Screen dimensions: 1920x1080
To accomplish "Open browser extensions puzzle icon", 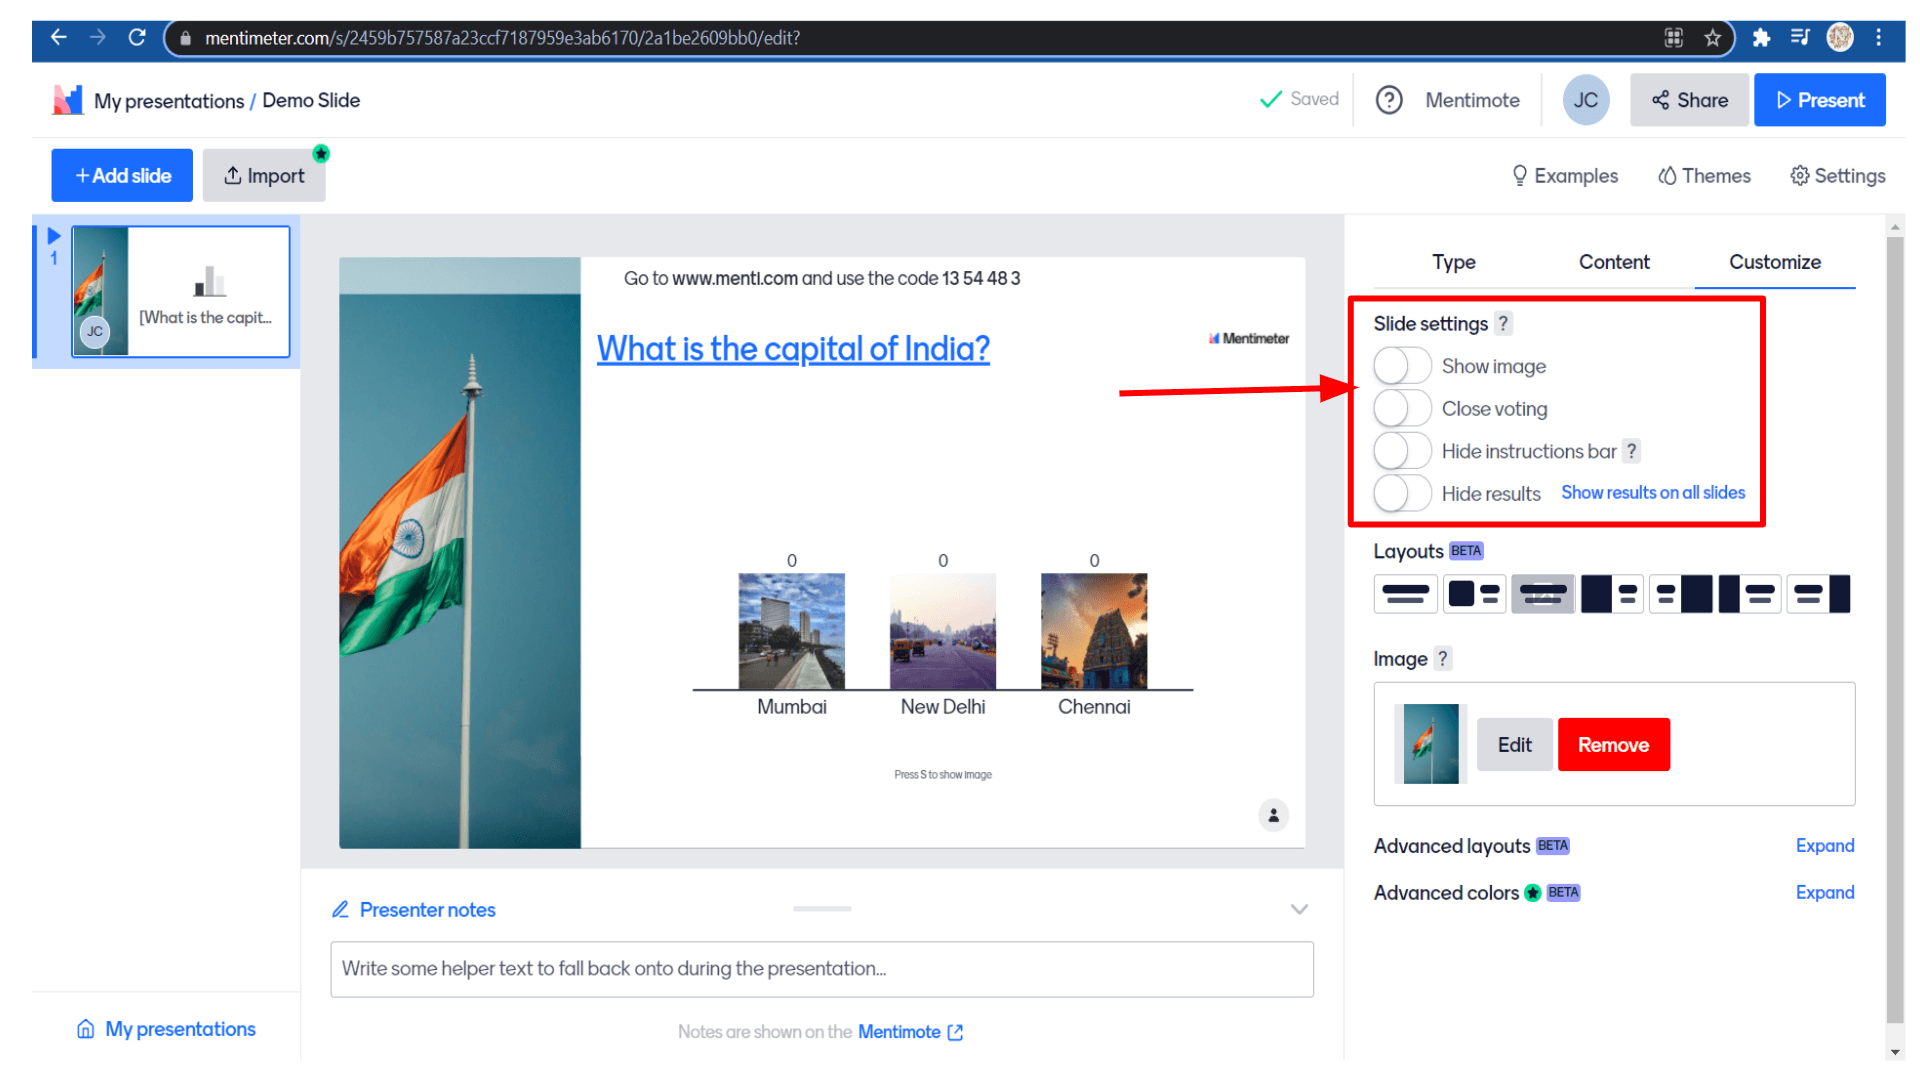I will [1761, 38].
